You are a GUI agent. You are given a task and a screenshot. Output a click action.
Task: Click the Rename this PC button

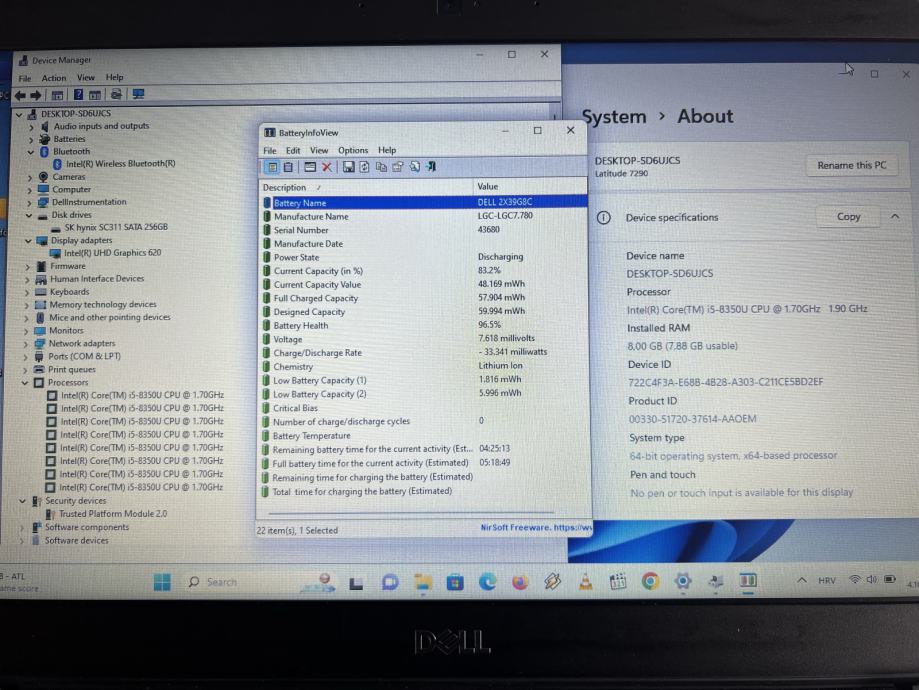(x=852, y=165)
